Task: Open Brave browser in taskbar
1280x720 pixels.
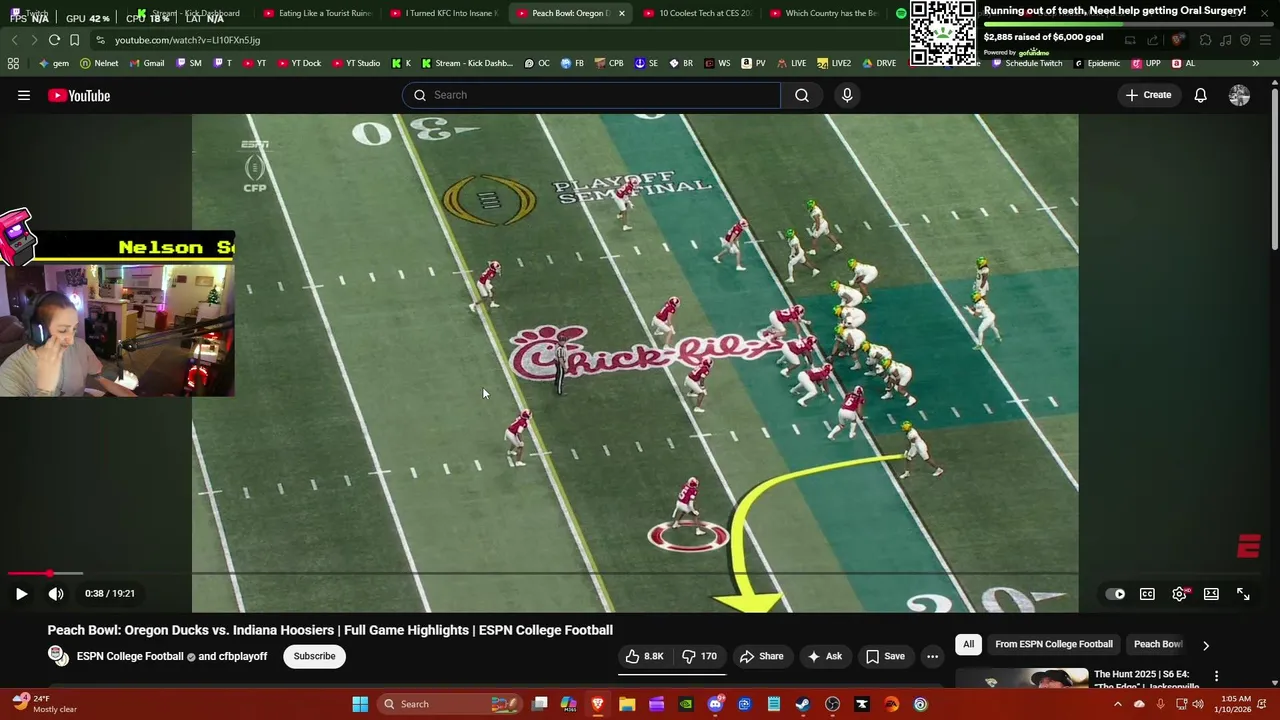Action: [x=597, y=704]
